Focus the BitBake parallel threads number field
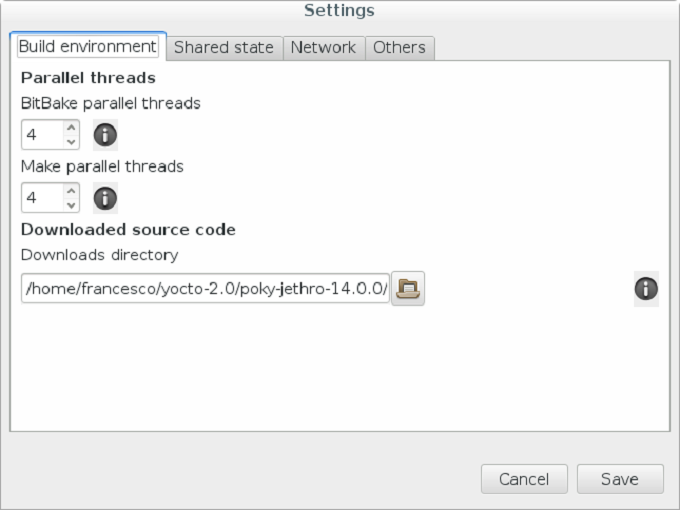This screenshot has height=510, width=680. (42, 134)
